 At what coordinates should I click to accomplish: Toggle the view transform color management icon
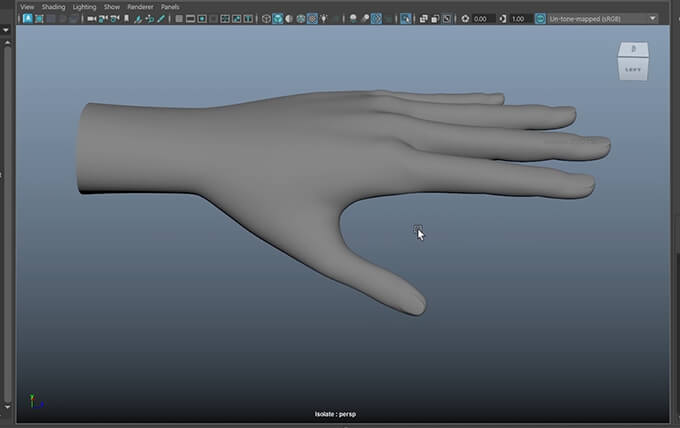pos(540,18)
